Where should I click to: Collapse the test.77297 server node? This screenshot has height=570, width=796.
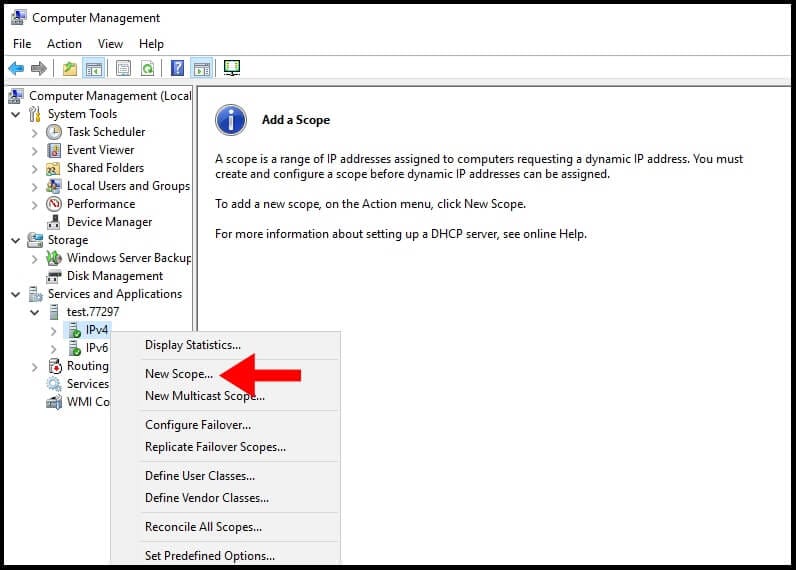[34, 313]
